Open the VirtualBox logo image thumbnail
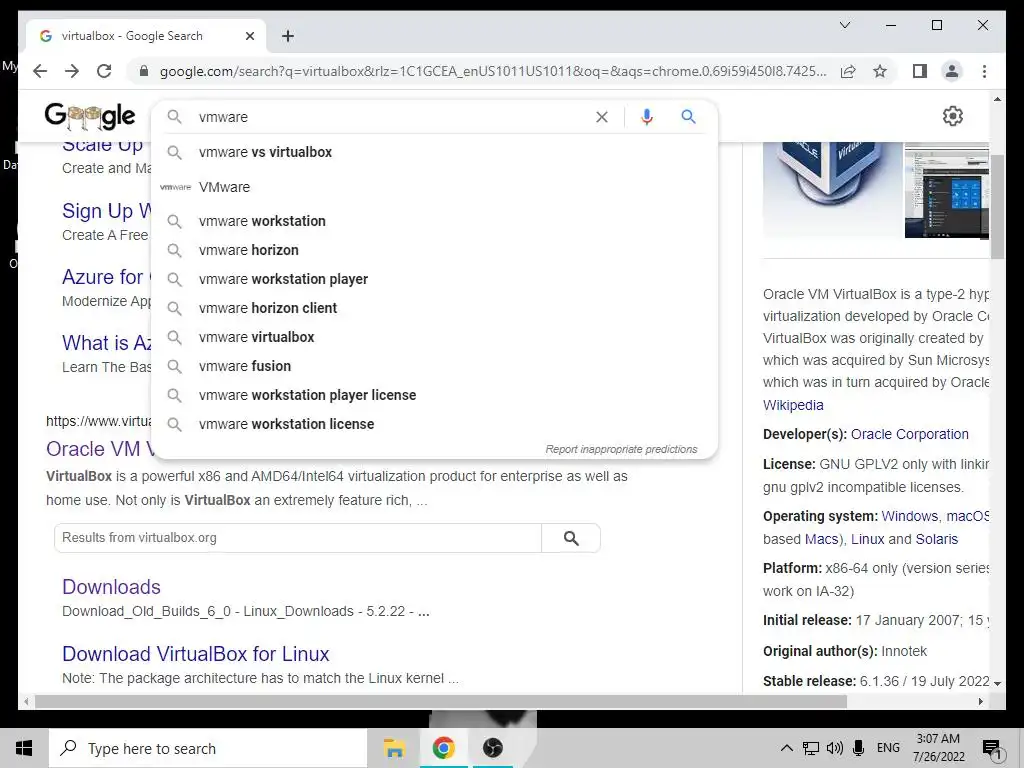Image resolution: width=1024 pixels, height=768 pixels. point(831,189)
